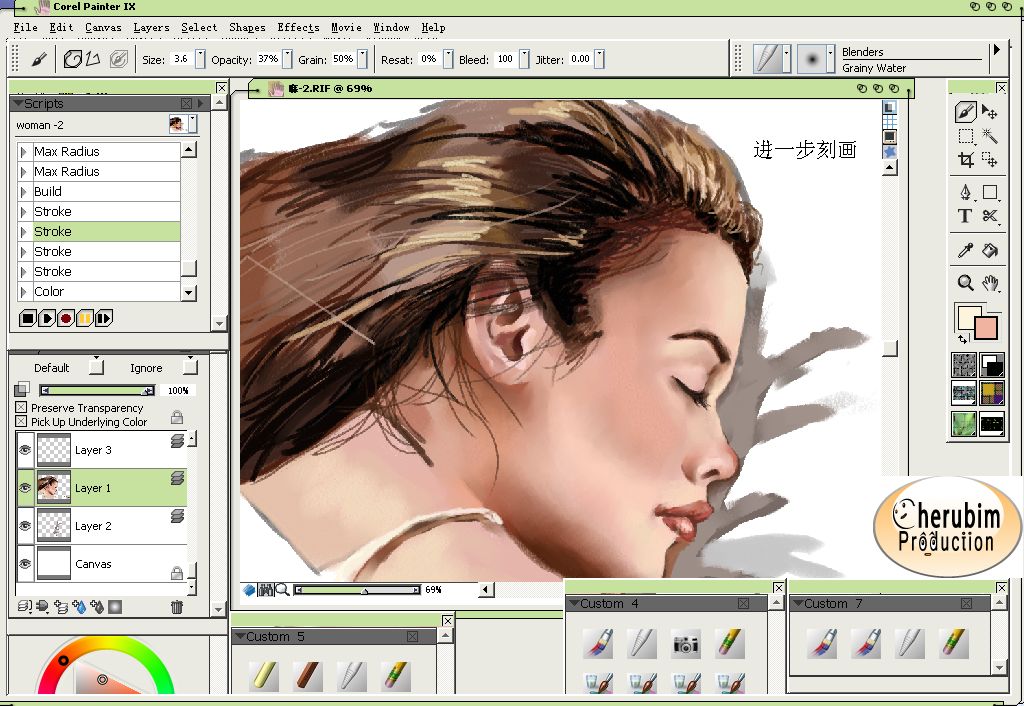The width and height of the screenshot is (1024, 706).
Task: Select the Paint Bucket tool
Action: pyautogui.click(x=990, y=250)
